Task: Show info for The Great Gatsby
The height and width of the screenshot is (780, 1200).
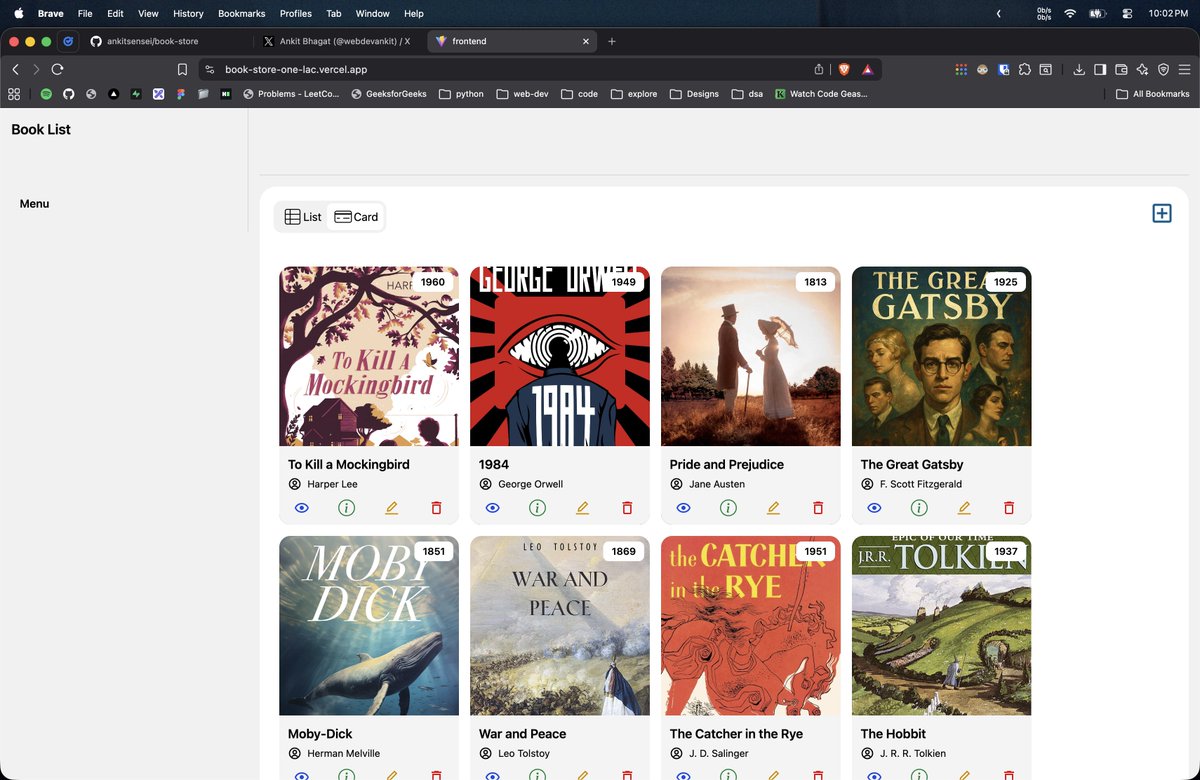Action: (x=920, y=508)
